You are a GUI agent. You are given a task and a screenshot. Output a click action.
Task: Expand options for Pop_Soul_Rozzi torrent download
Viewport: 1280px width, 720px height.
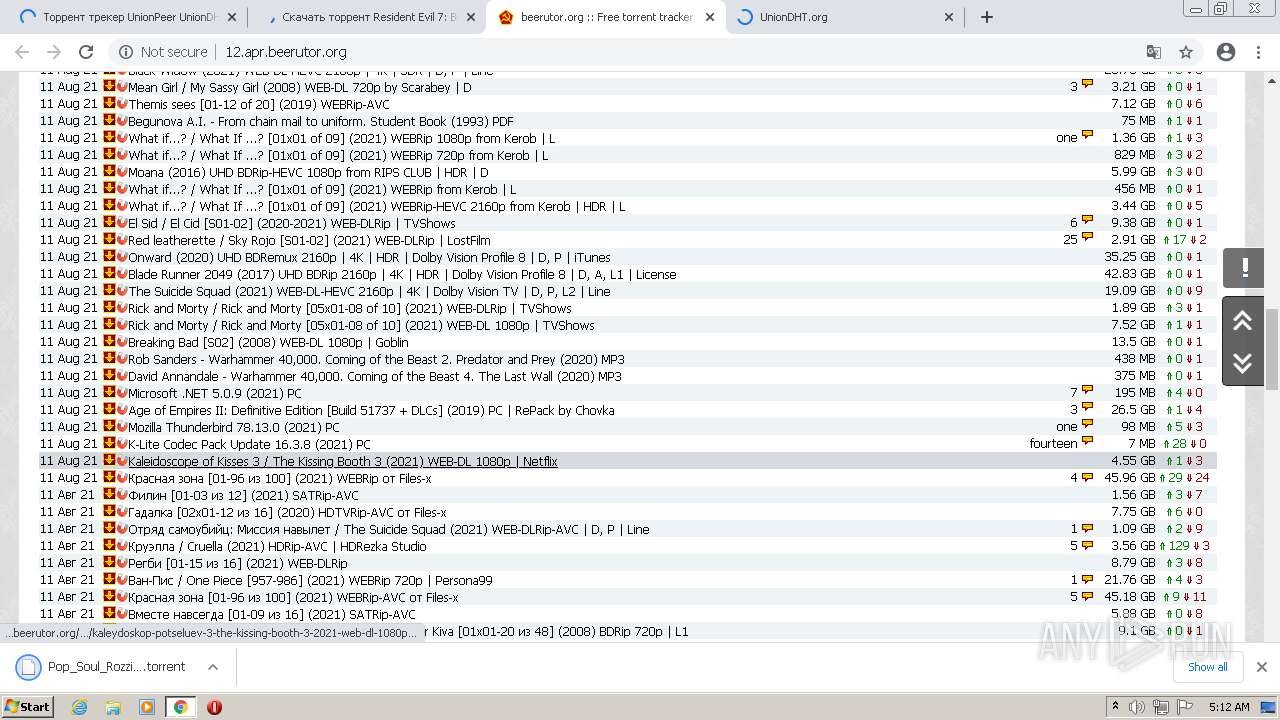(x=213, y=667)
